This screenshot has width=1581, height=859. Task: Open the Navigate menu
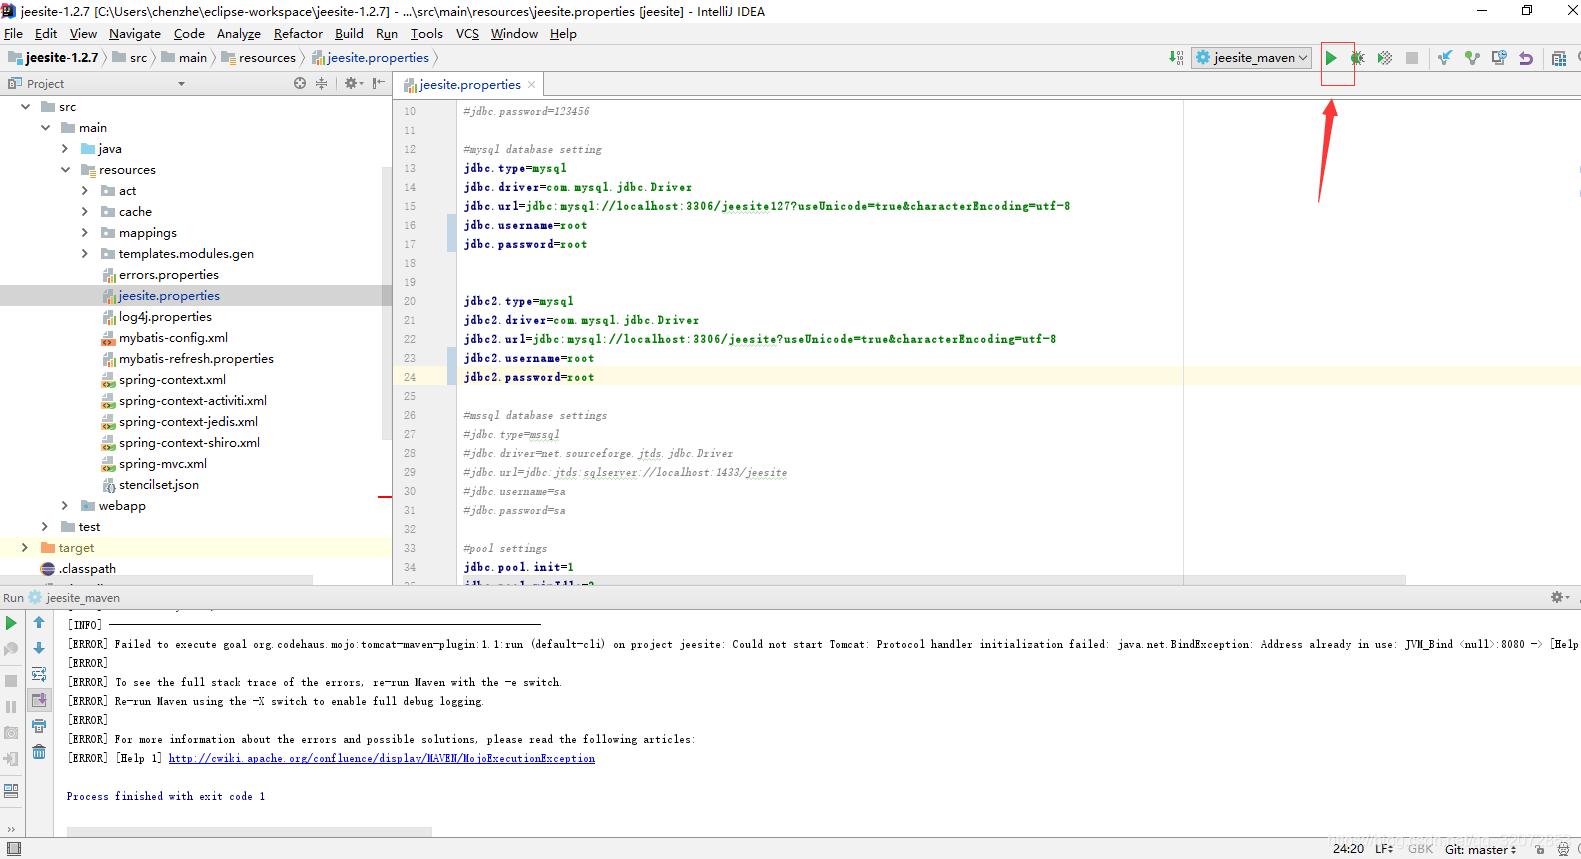pyautogui.click(x=135, y=34)
